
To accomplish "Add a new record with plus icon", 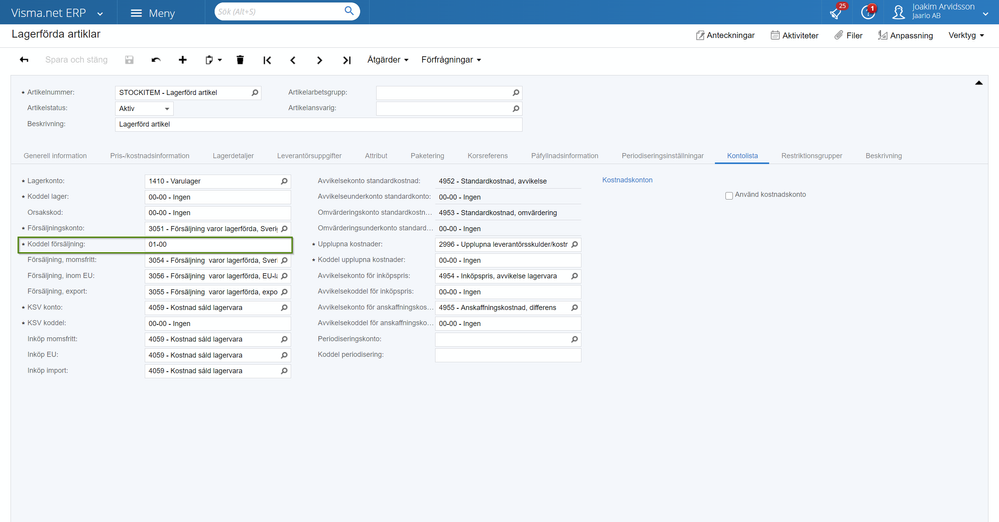I will (x=182, y=60).
